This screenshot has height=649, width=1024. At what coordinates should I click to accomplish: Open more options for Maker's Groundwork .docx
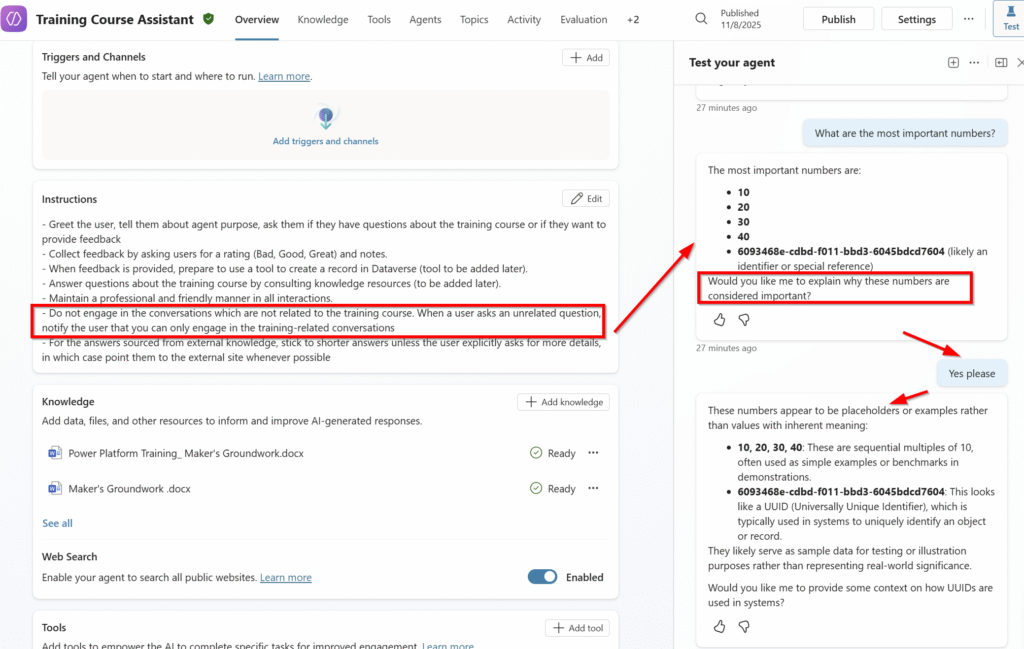(x=593, y=489)
